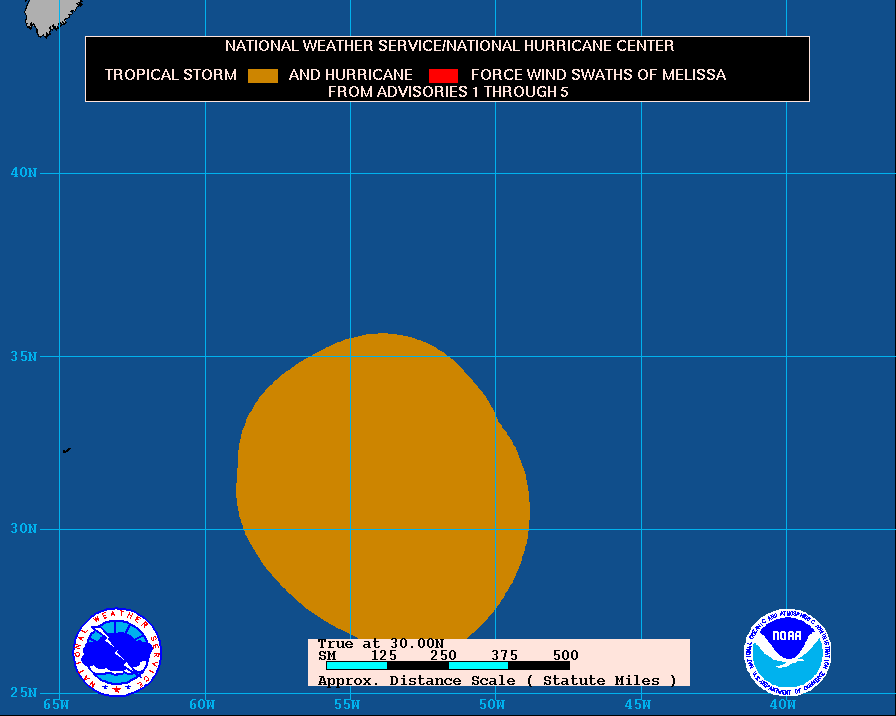This screenshot has width=896, height=716.
Task: Click the 60W longitude label
Action: click(x=202, y=705)
